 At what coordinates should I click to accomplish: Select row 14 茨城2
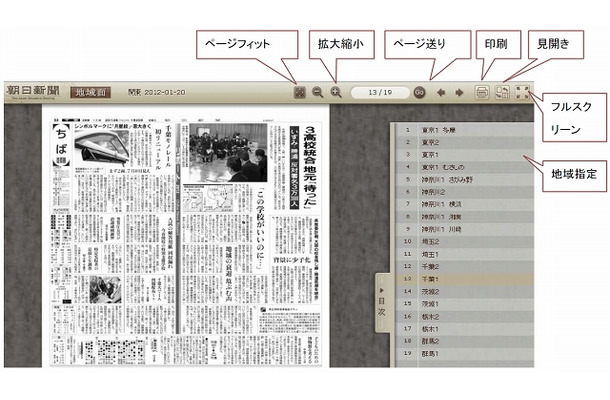pyautogui.click(x=465, y=291)
